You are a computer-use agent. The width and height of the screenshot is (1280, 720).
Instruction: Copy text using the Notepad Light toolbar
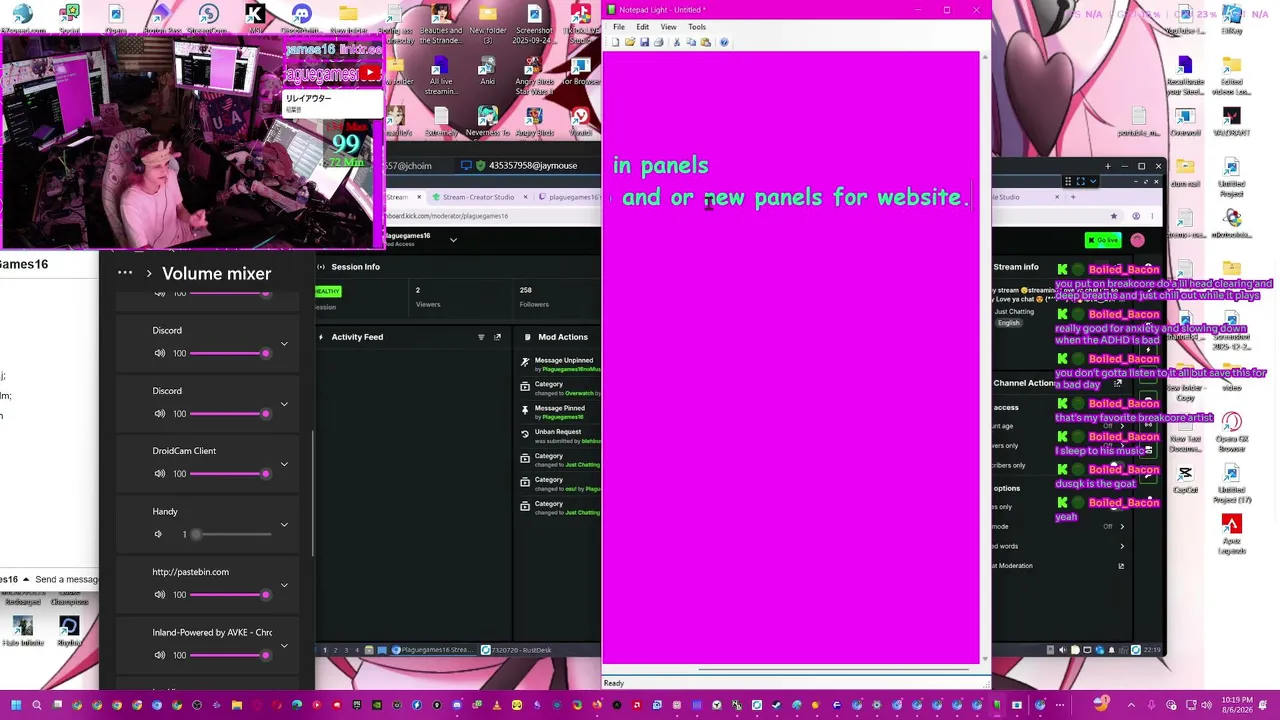coord(691,42)
